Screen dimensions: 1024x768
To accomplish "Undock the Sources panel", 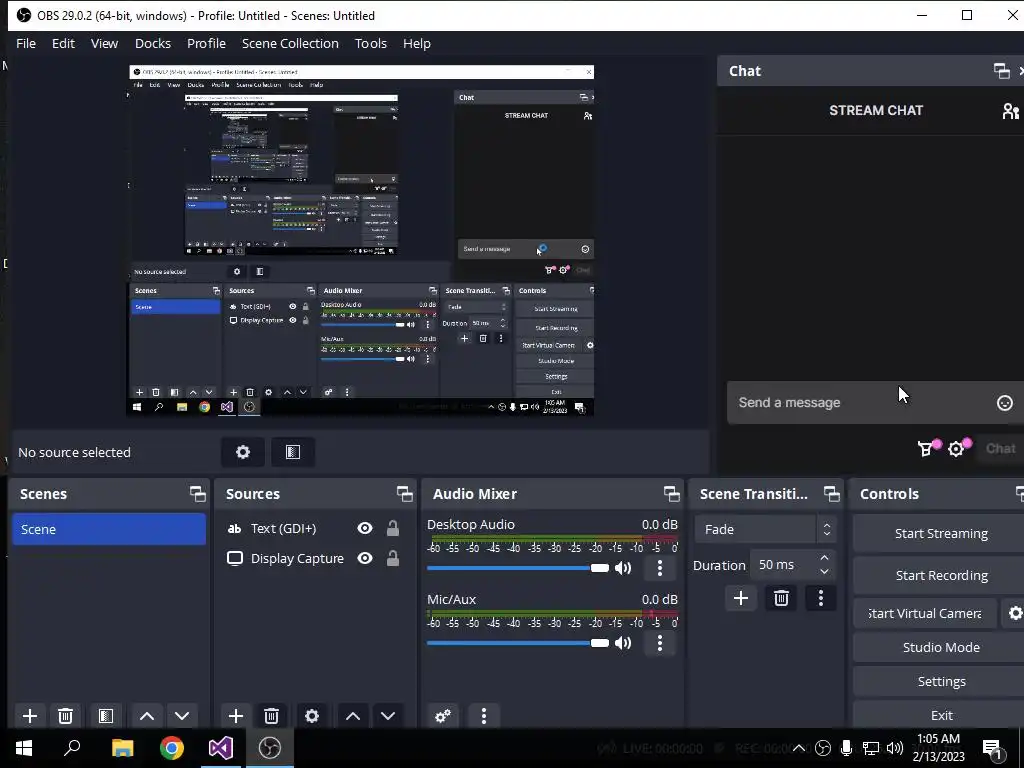I will (x=404, y=494).
